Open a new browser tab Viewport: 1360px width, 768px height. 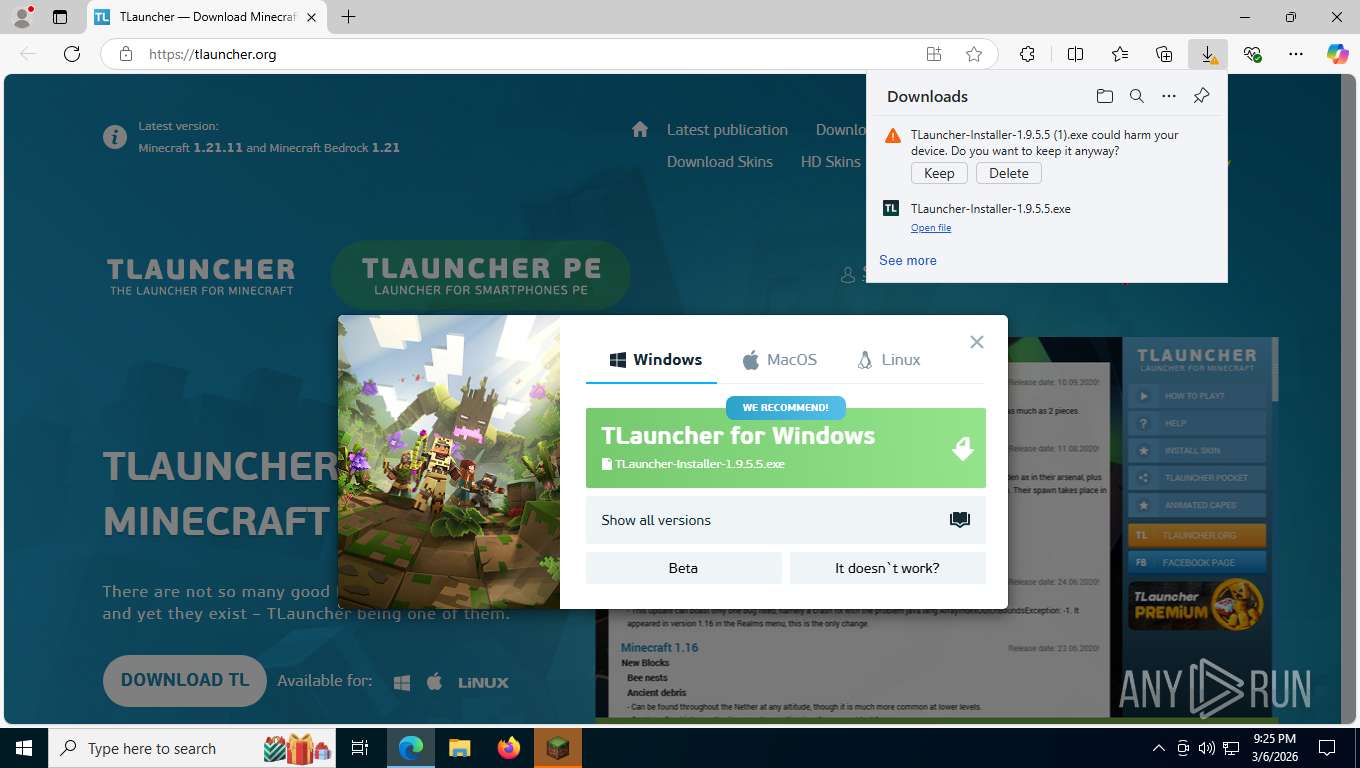(x=348, y=17)
